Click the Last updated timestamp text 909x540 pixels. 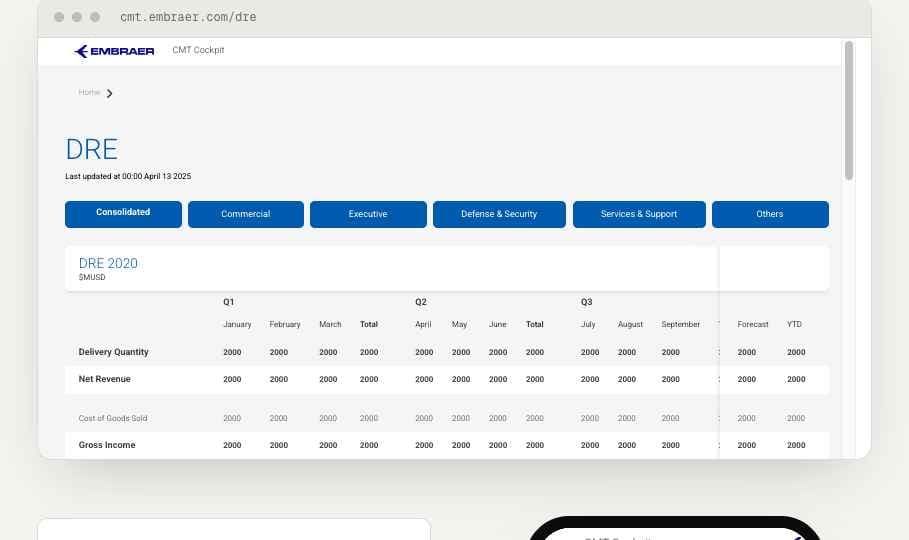128,176
